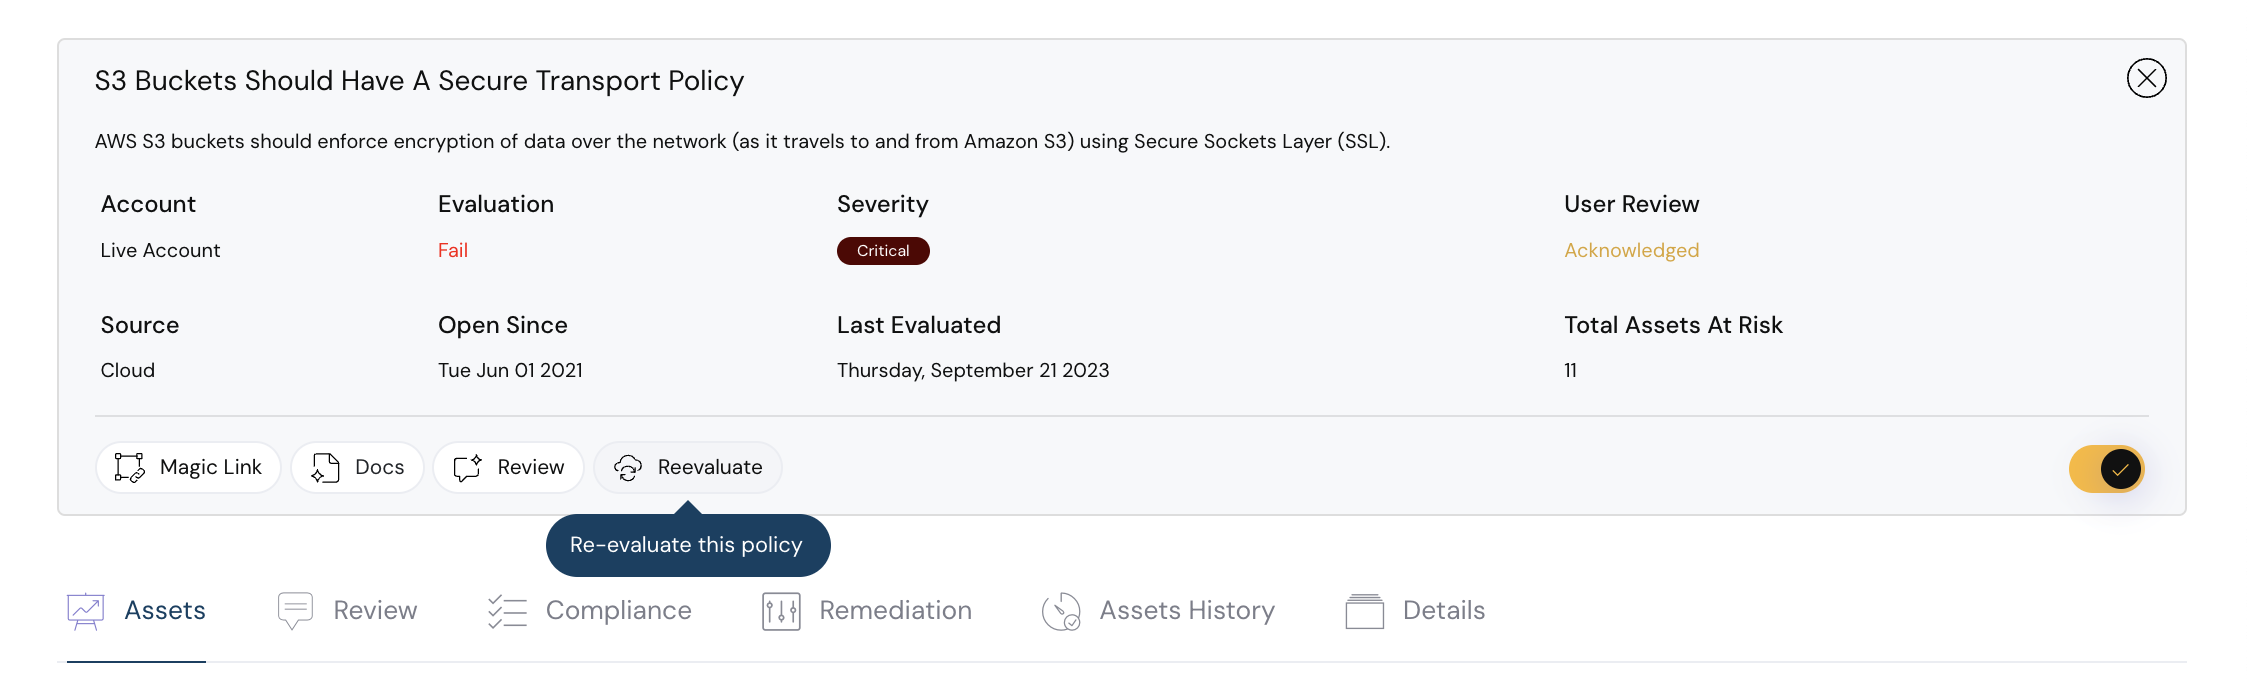Viewport: 2247px width, 680px height.
Task: Click the Critical severity badge
Action: pos(883,251)
